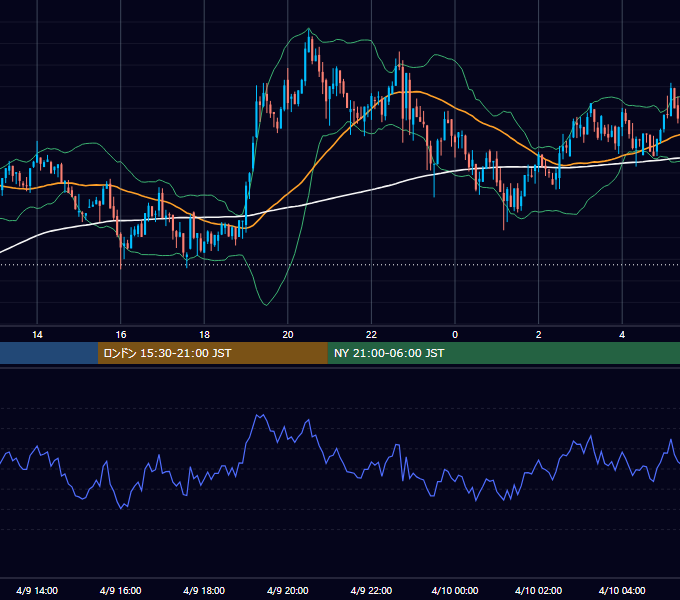Screen dimensions: 680x600
Task: Click the 4/9 22:00 label on oscillator axis
Action: 371,590
